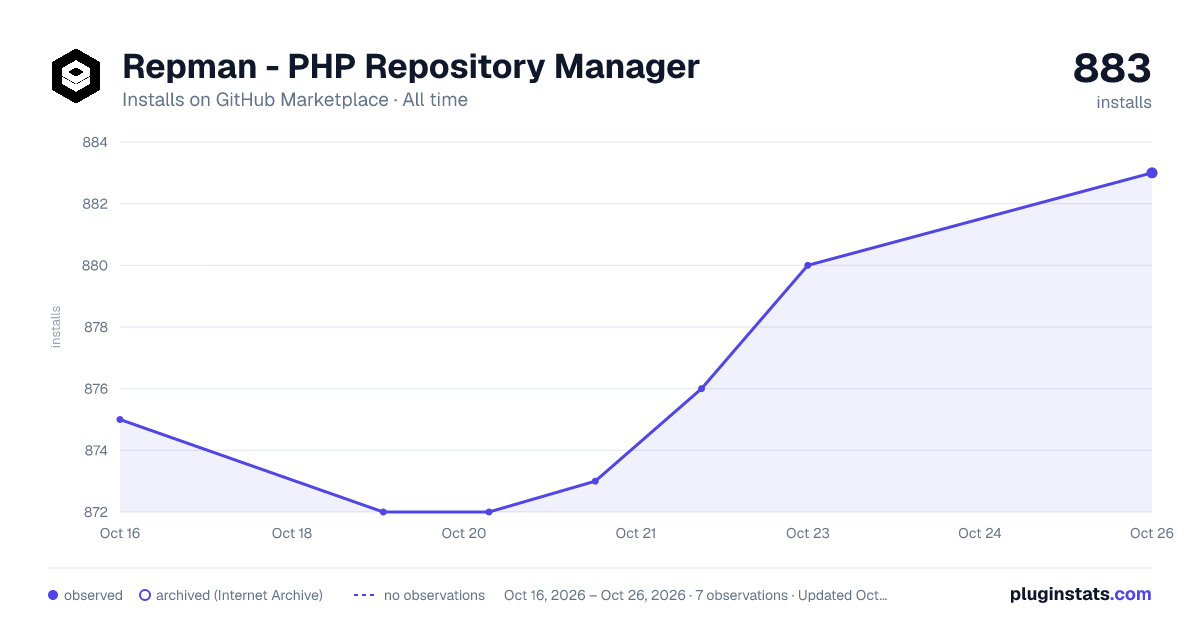1200x630 pixels.
Task: Click the x-axis label Oct 26
Action: 1151,533
